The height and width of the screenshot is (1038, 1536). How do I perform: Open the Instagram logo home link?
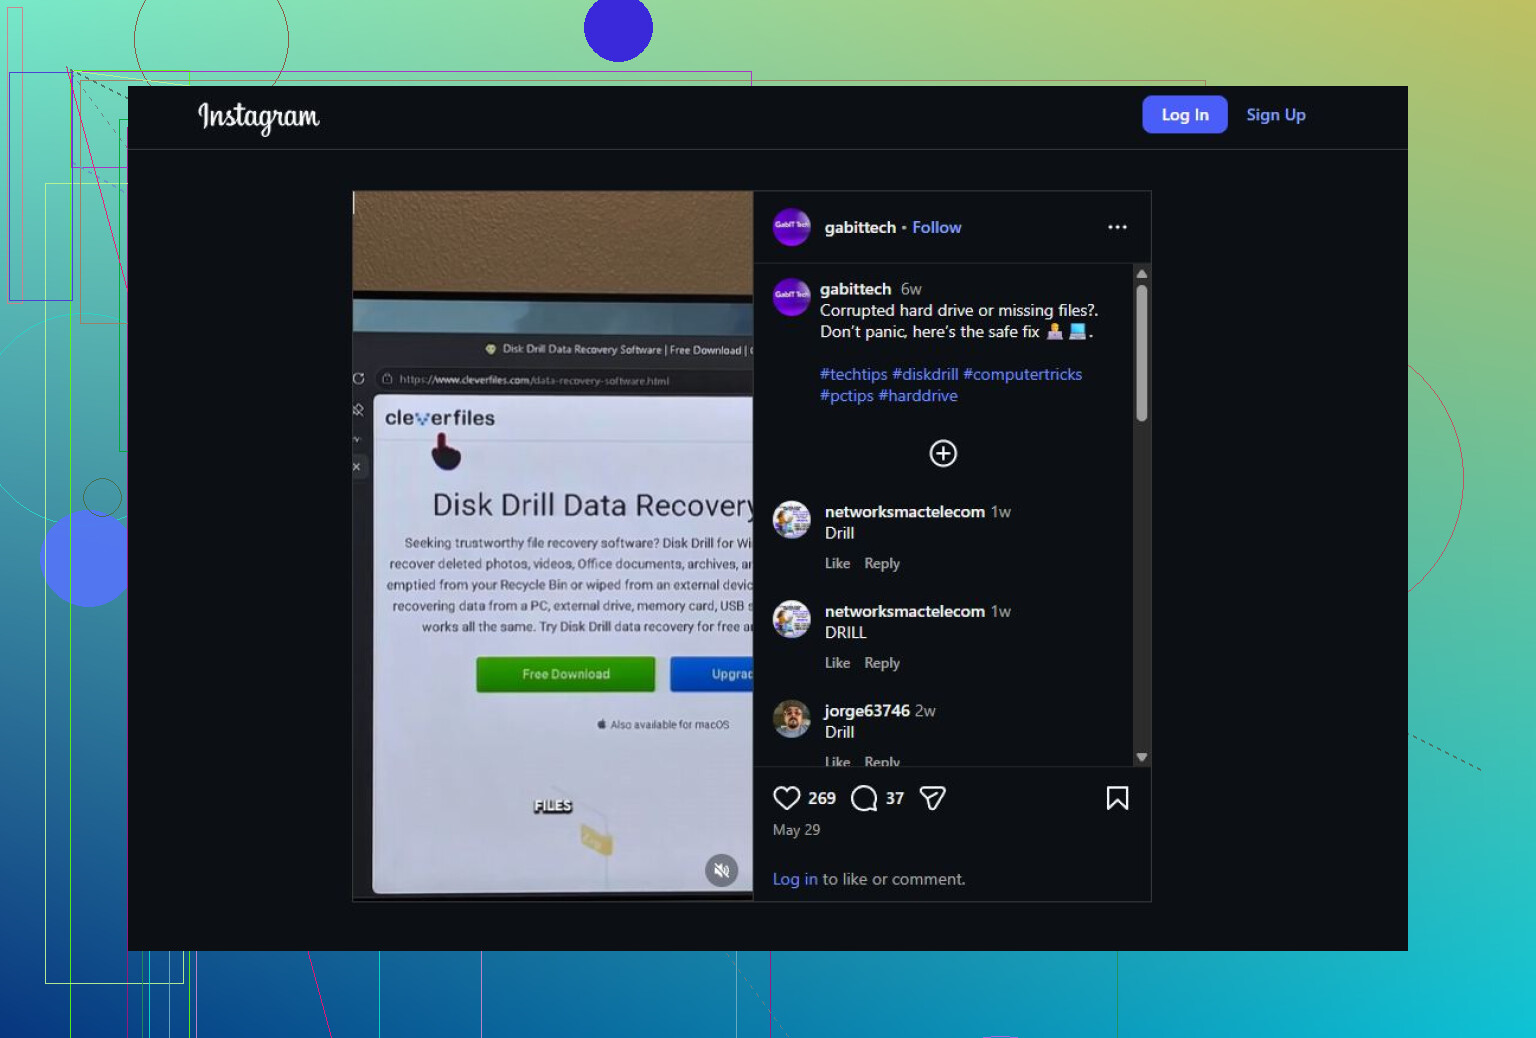[259, 117]
